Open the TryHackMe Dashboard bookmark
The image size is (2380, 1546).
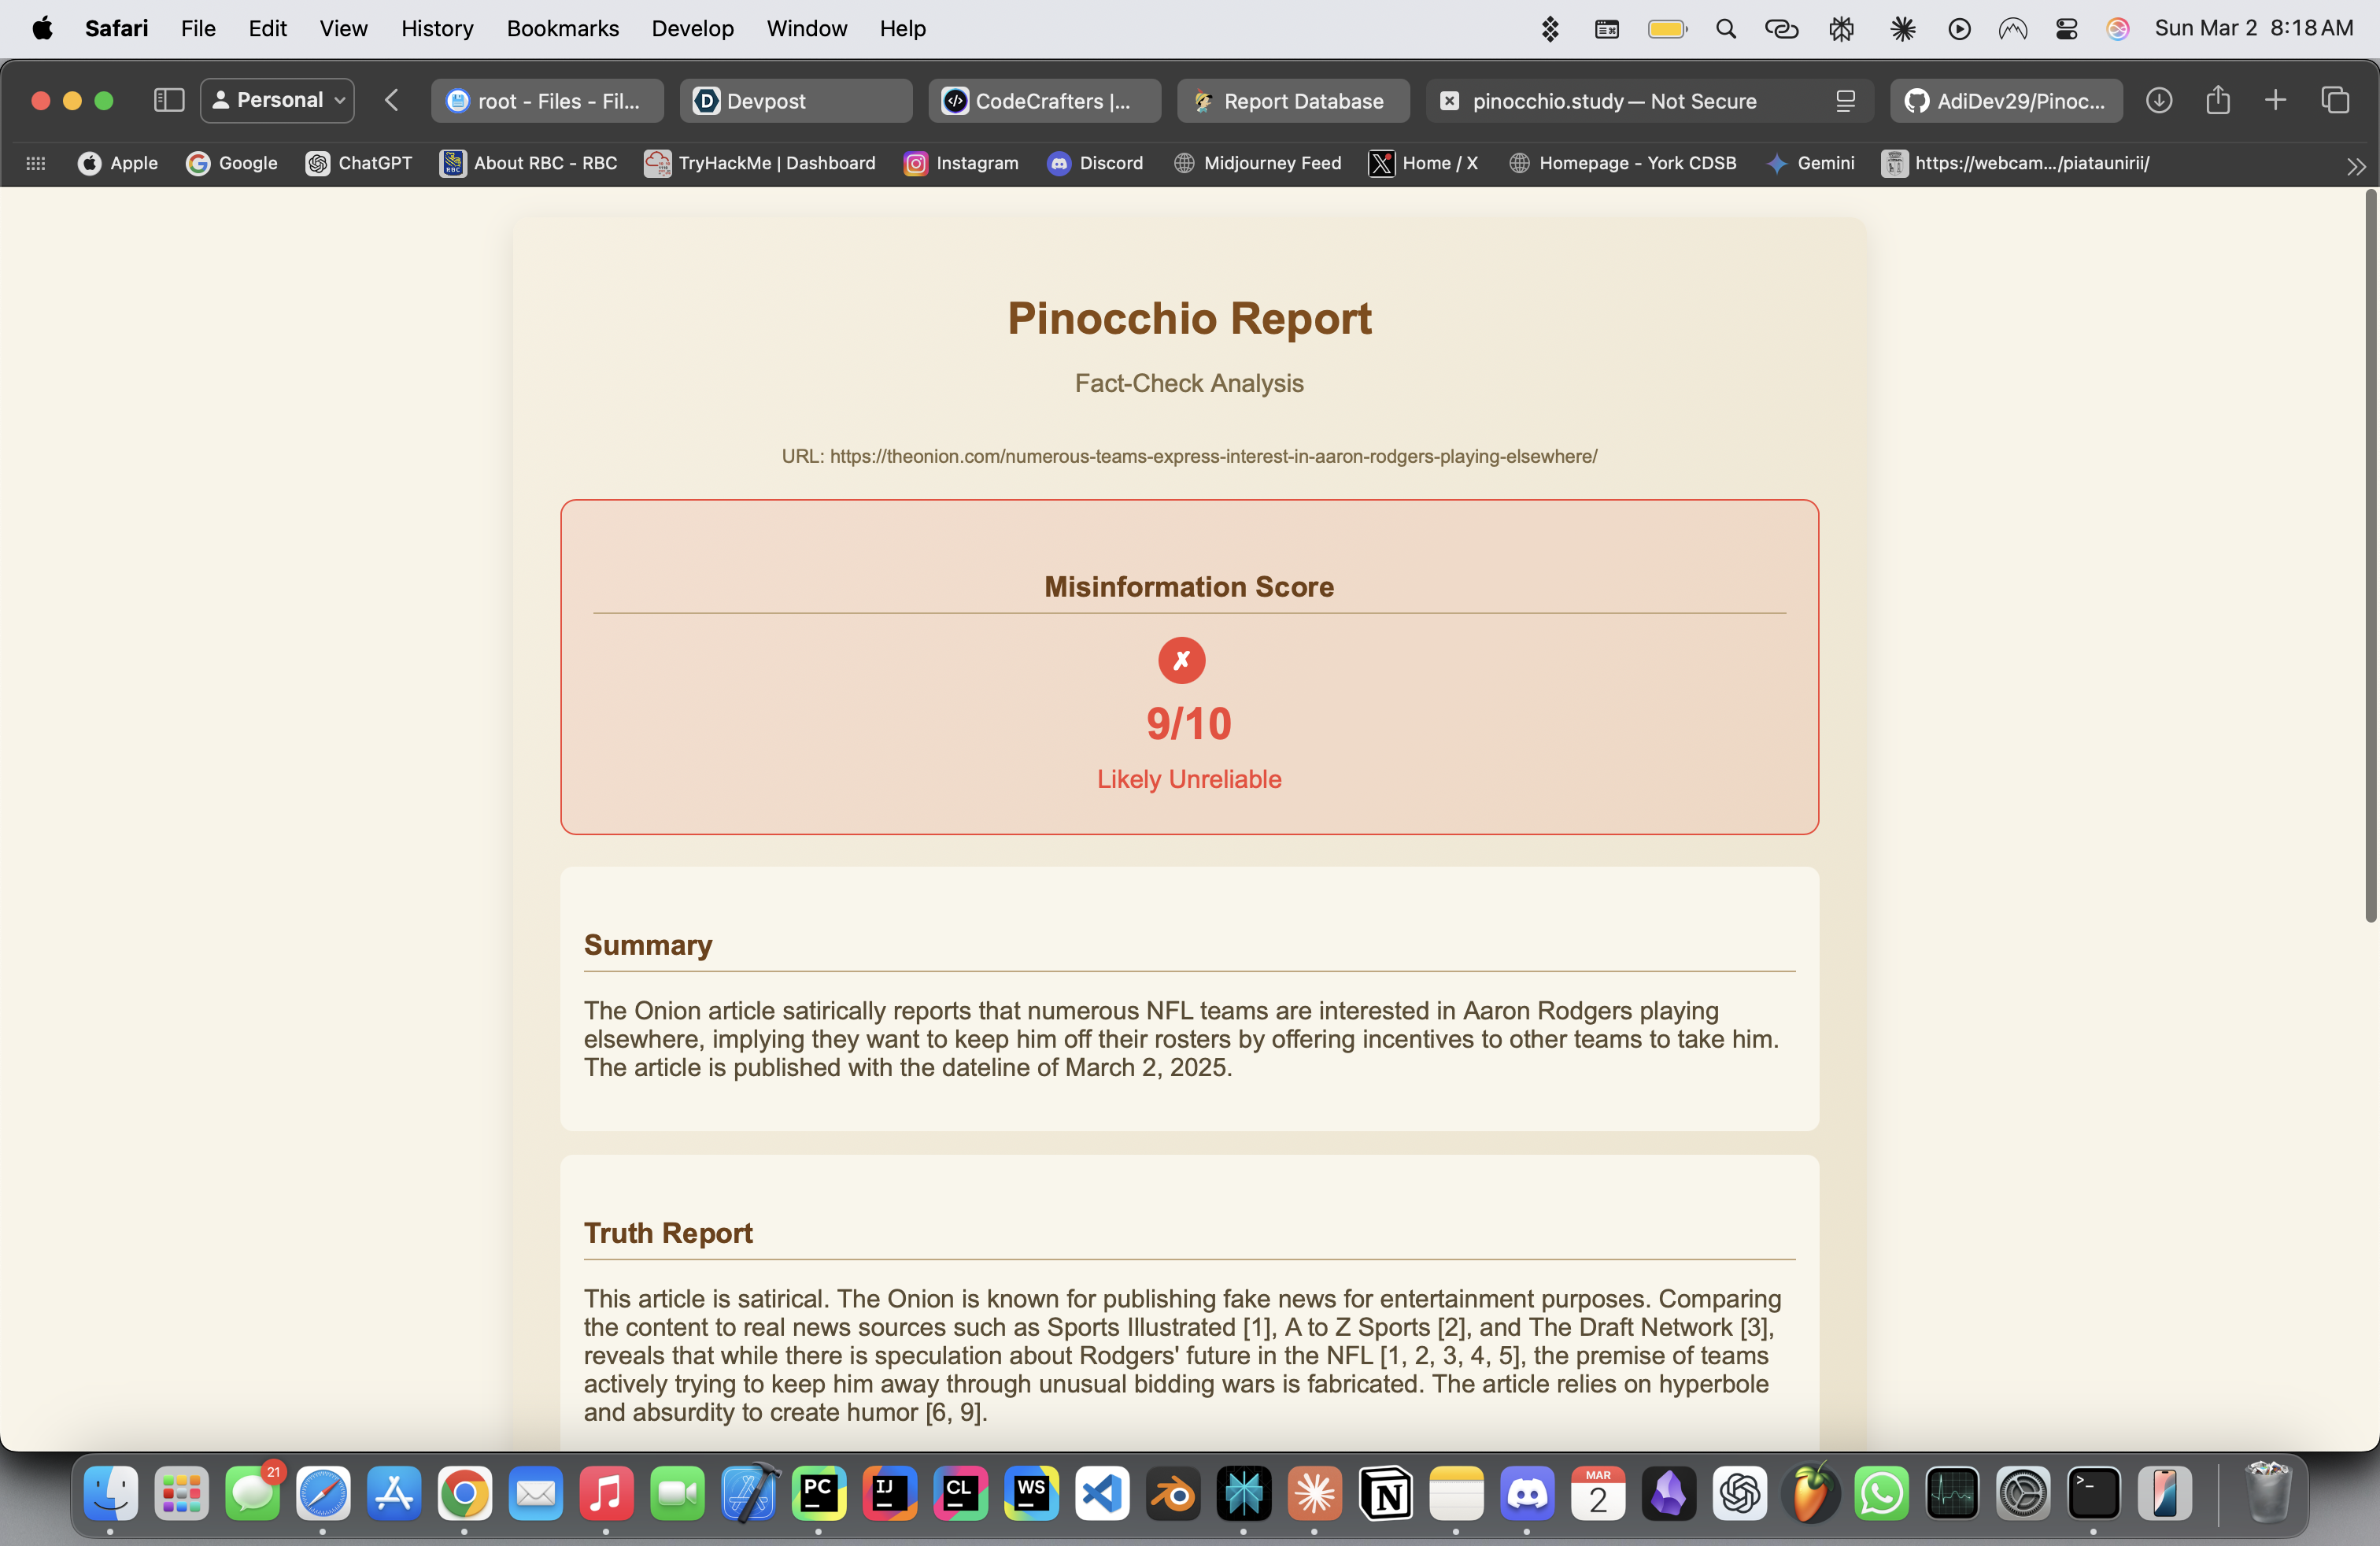click(760, 163)
